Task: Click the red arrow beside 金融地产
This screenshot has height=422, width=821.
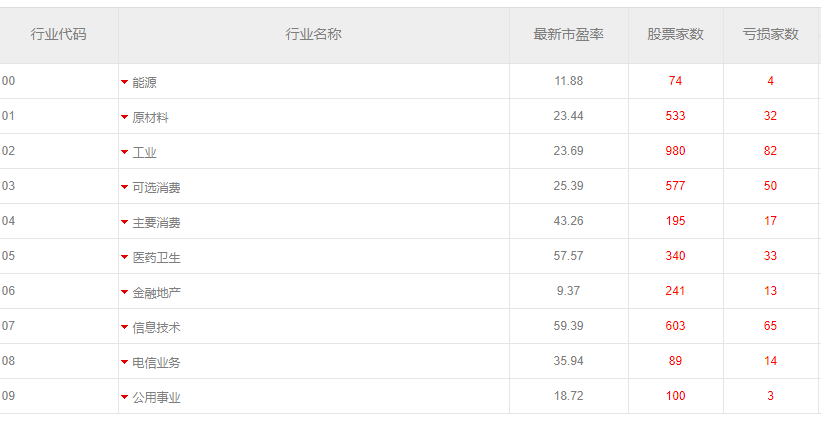Action: 125,292
